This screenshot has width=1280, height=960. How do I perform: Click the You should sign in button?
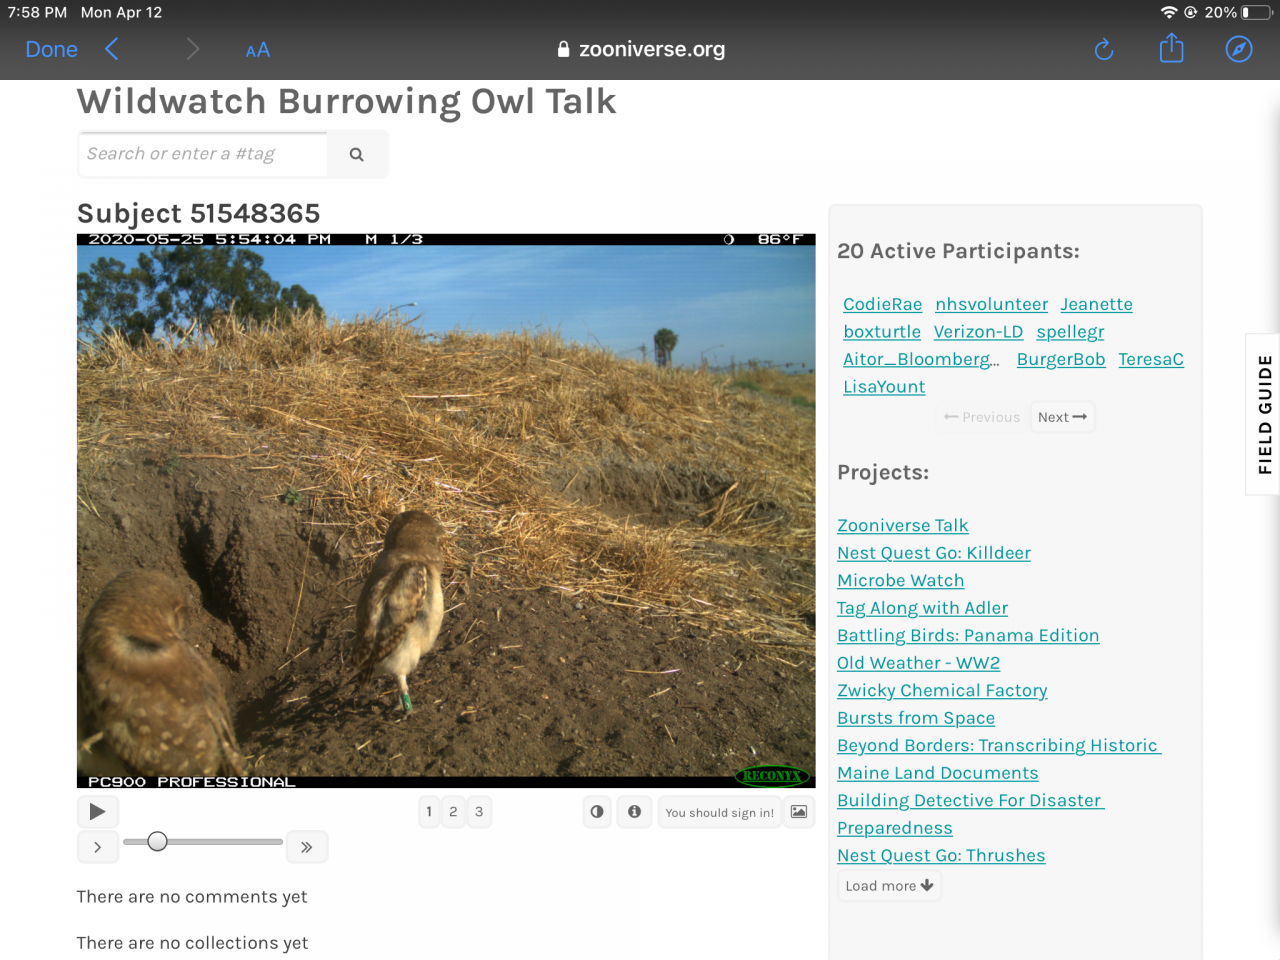click(720, 813)
